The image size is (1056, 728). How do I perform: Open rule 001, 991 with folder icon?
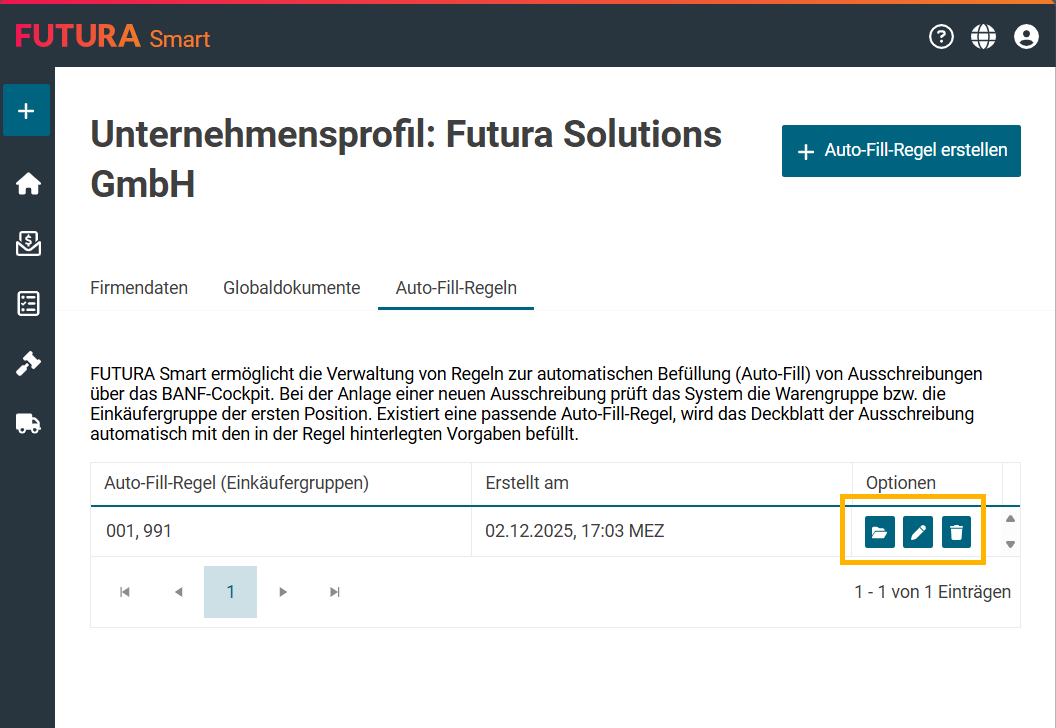tap(879, 532)
